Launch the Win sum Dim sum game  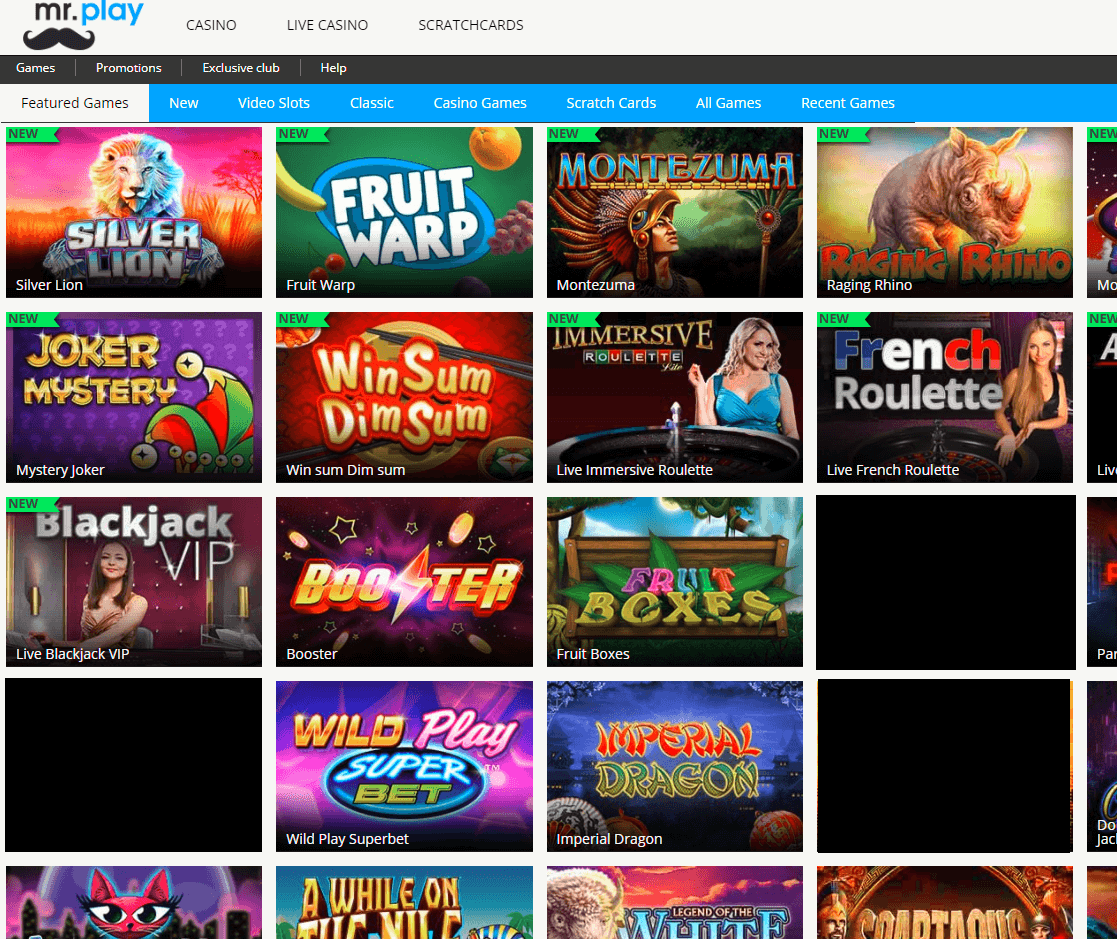(x=404, y=397)
